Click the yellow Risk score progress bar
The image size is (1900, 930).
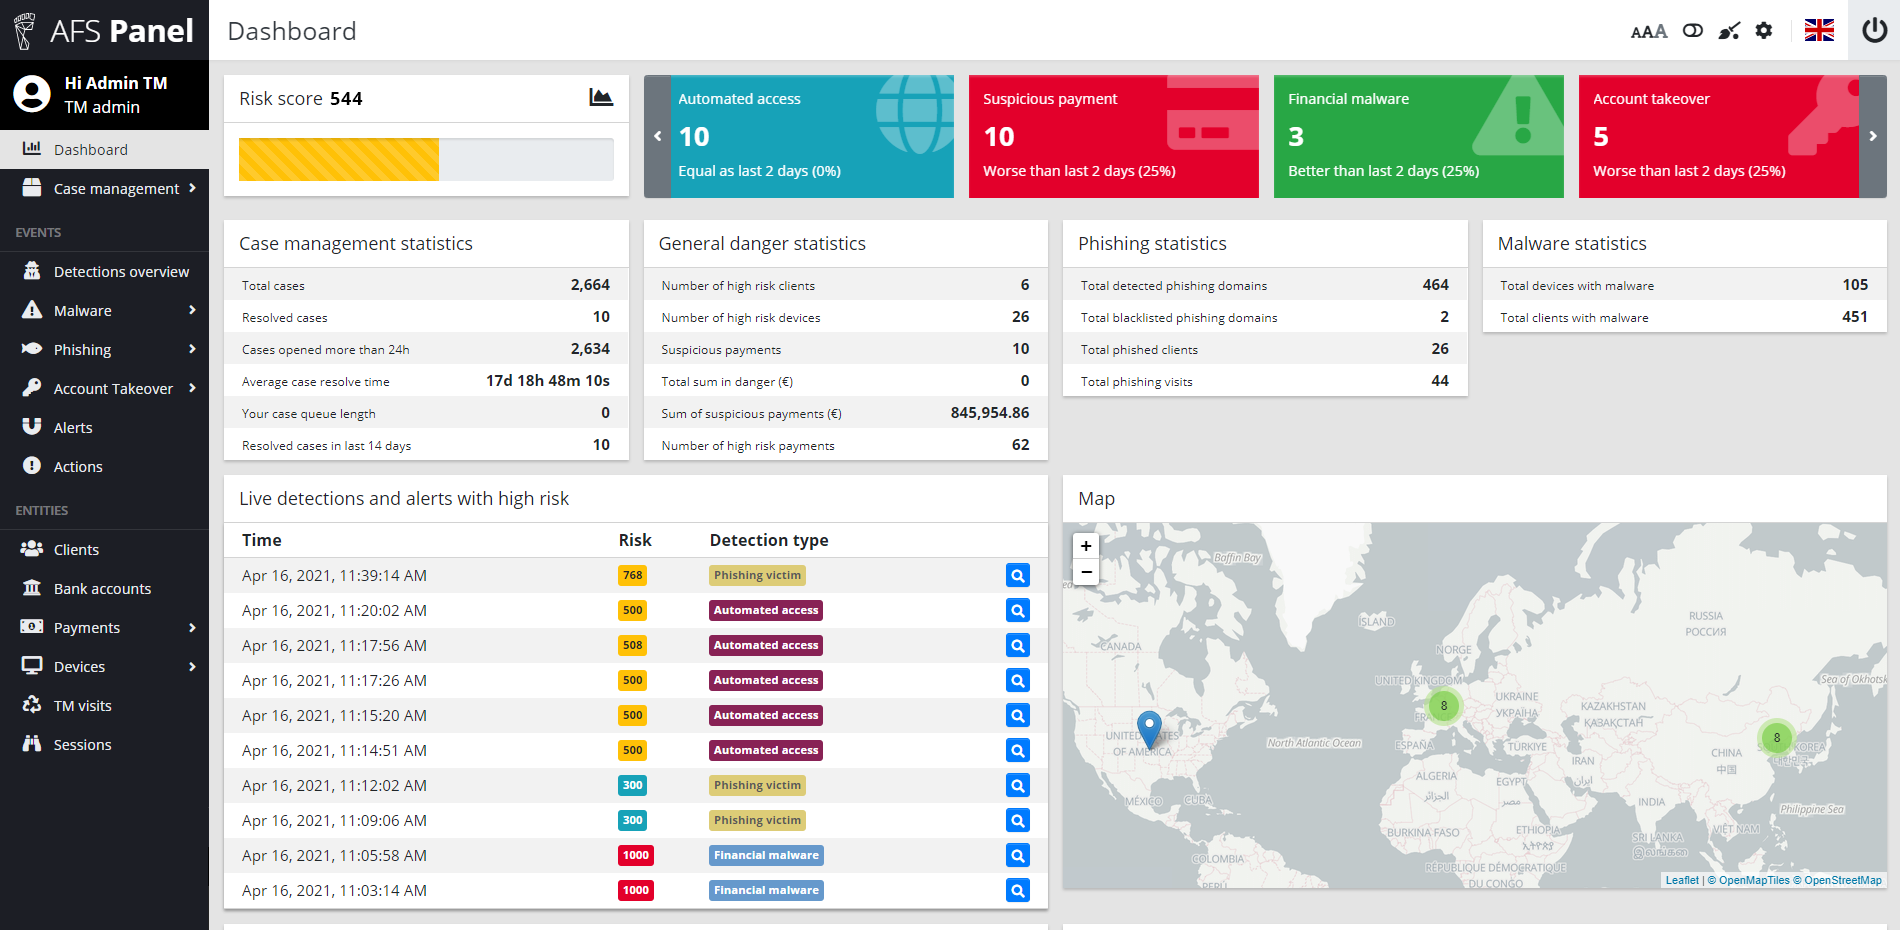pos(338,159)
